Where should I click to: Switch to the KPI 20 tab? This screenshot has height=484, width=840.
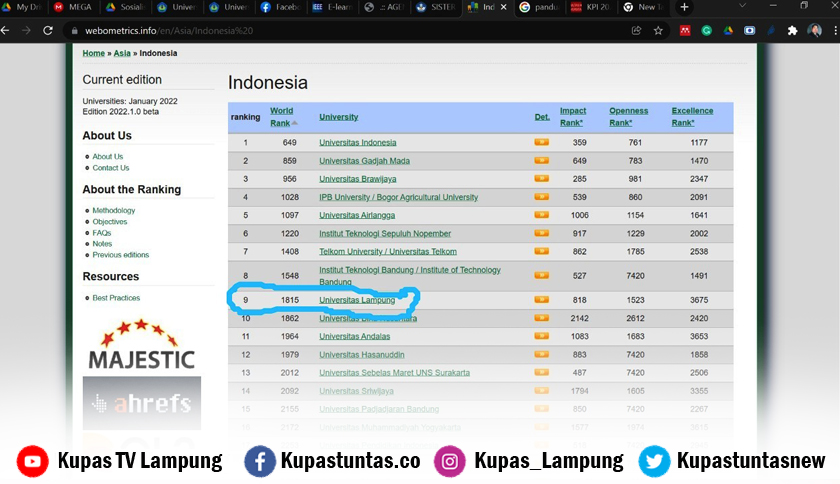click(x=591, y=7)
